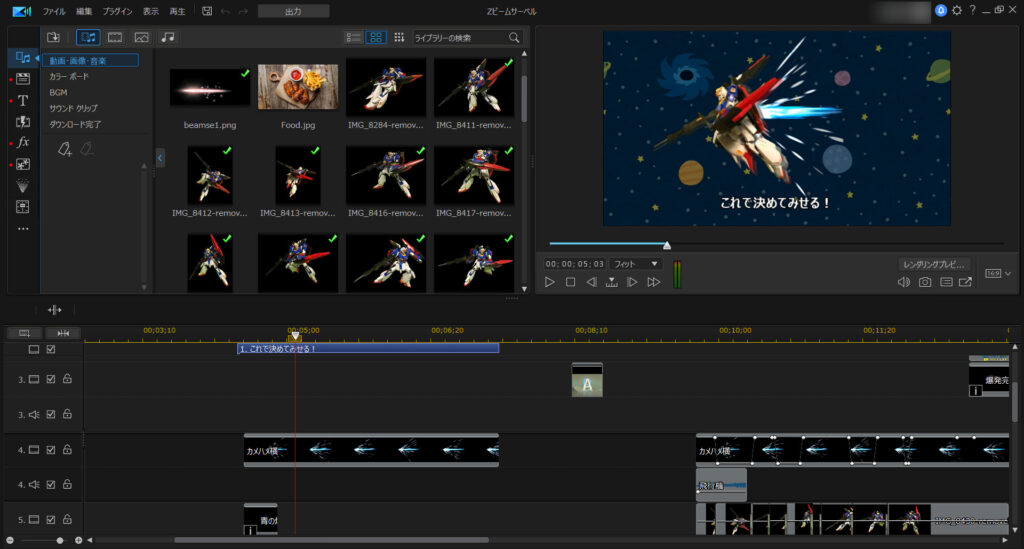The image size is (1024, 549).
Task: Toggle track 5 video enable checkbox
Action: tap(51, 520)
